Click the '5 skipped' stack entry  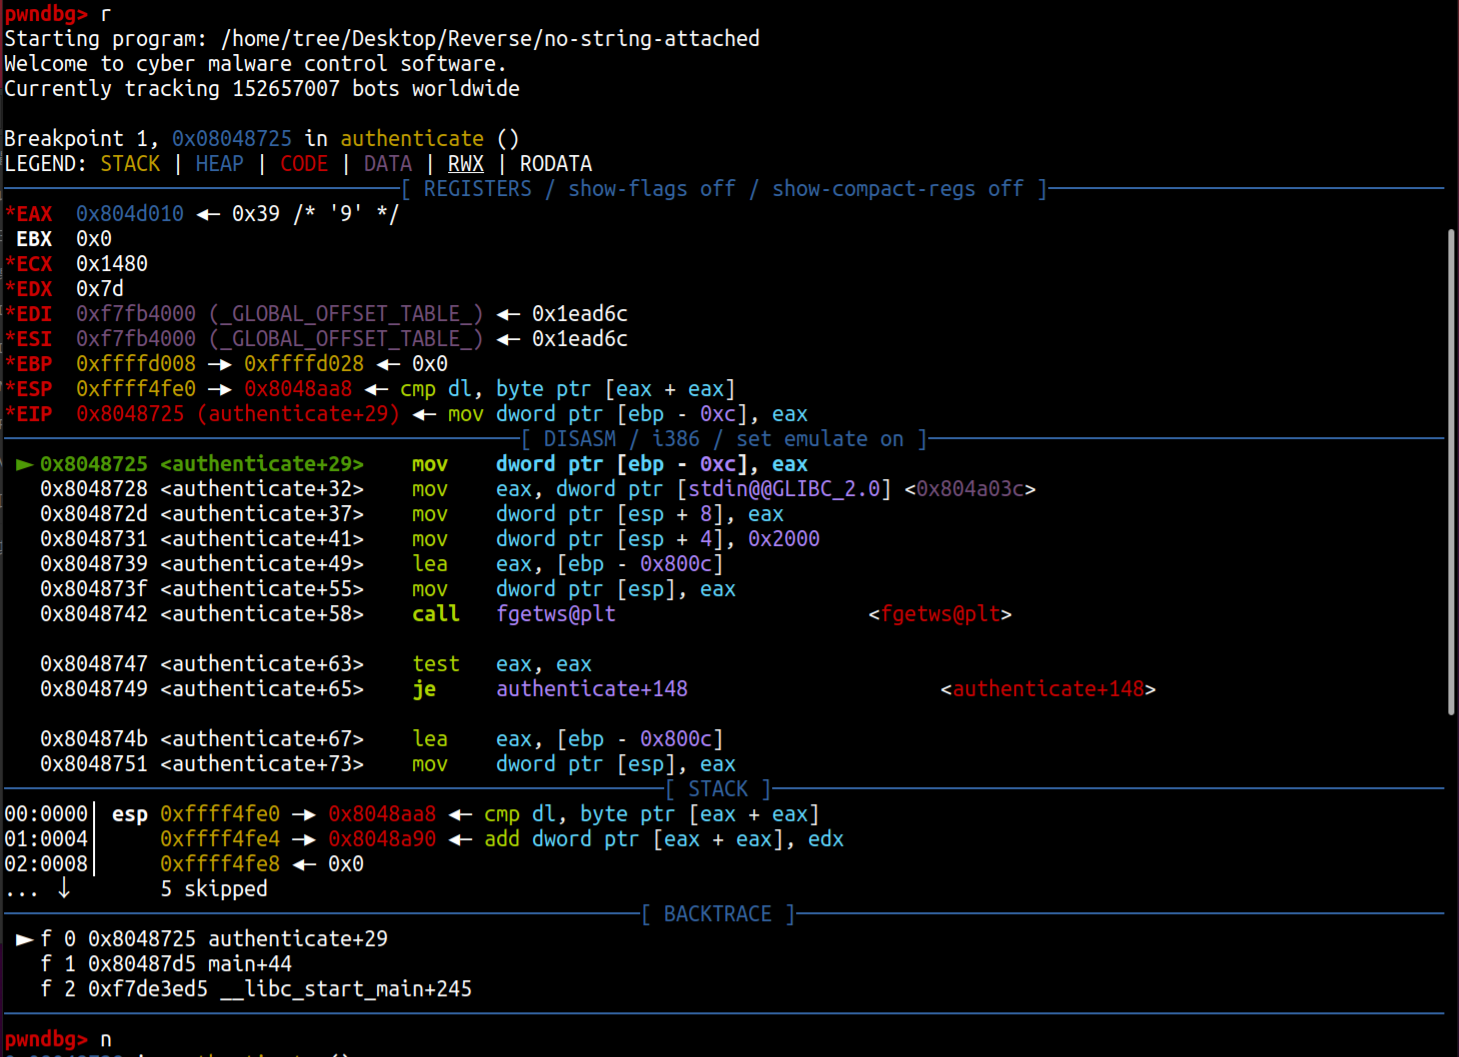[214, 889]
